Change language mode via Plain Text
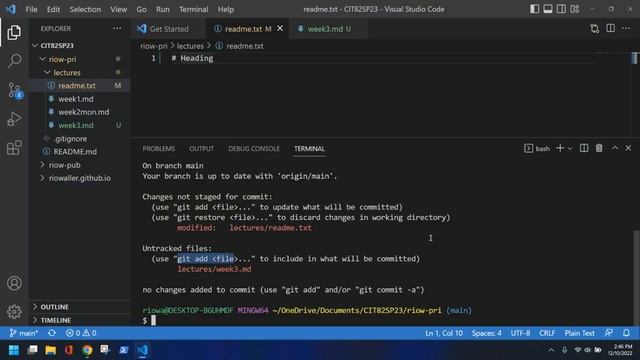Viewport: 640px width, 360px height. (579, 333)
